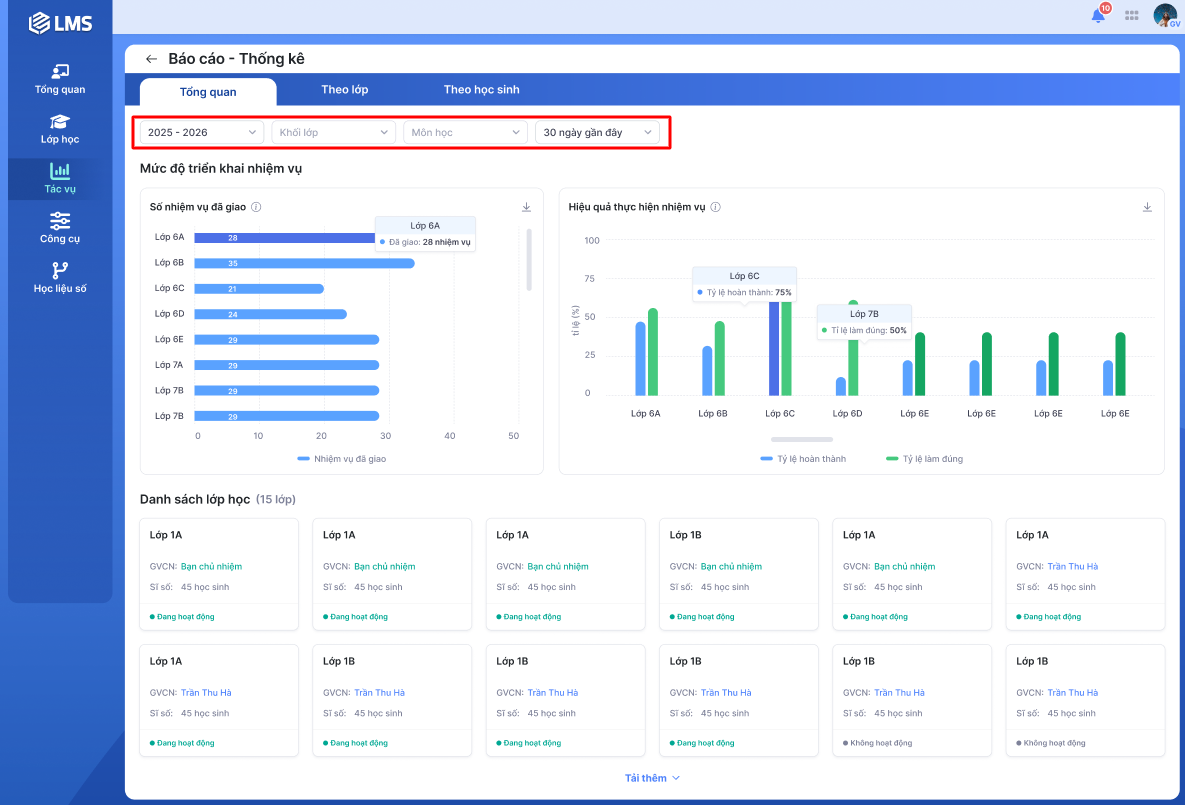Toggle Tỷ lệ hoàn thành legend series
1185x805 pixels.
click(803, 459)
